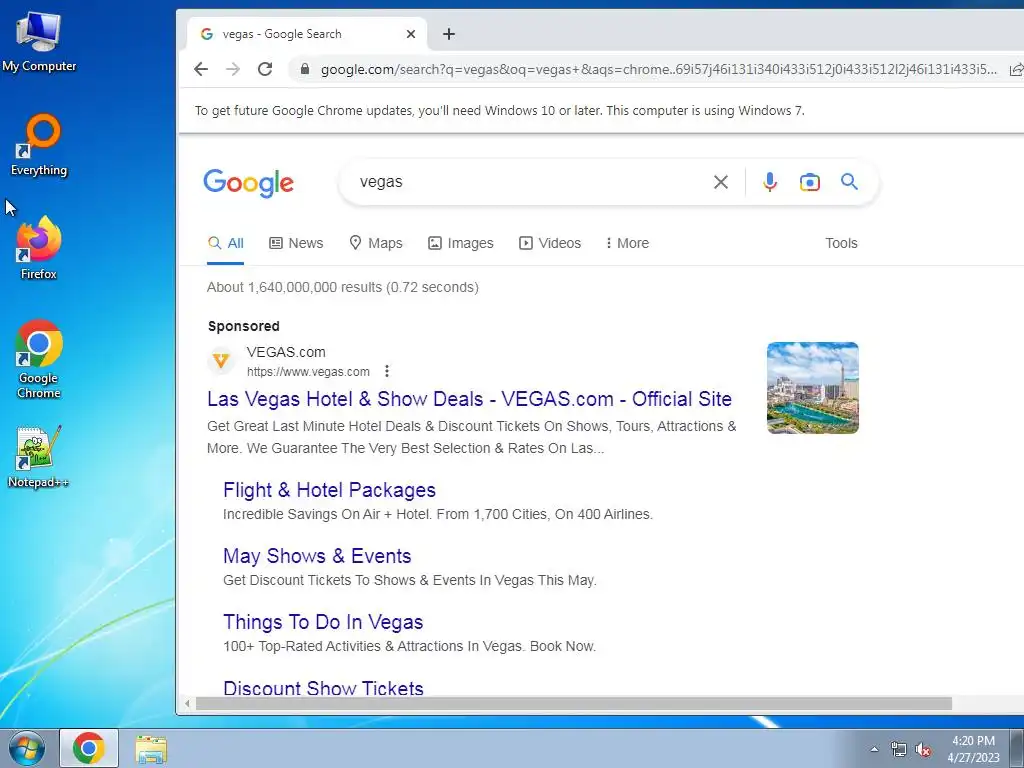Click the forward navigation arrow
This screenshot has height=768, width=1024.
point(233,69)
